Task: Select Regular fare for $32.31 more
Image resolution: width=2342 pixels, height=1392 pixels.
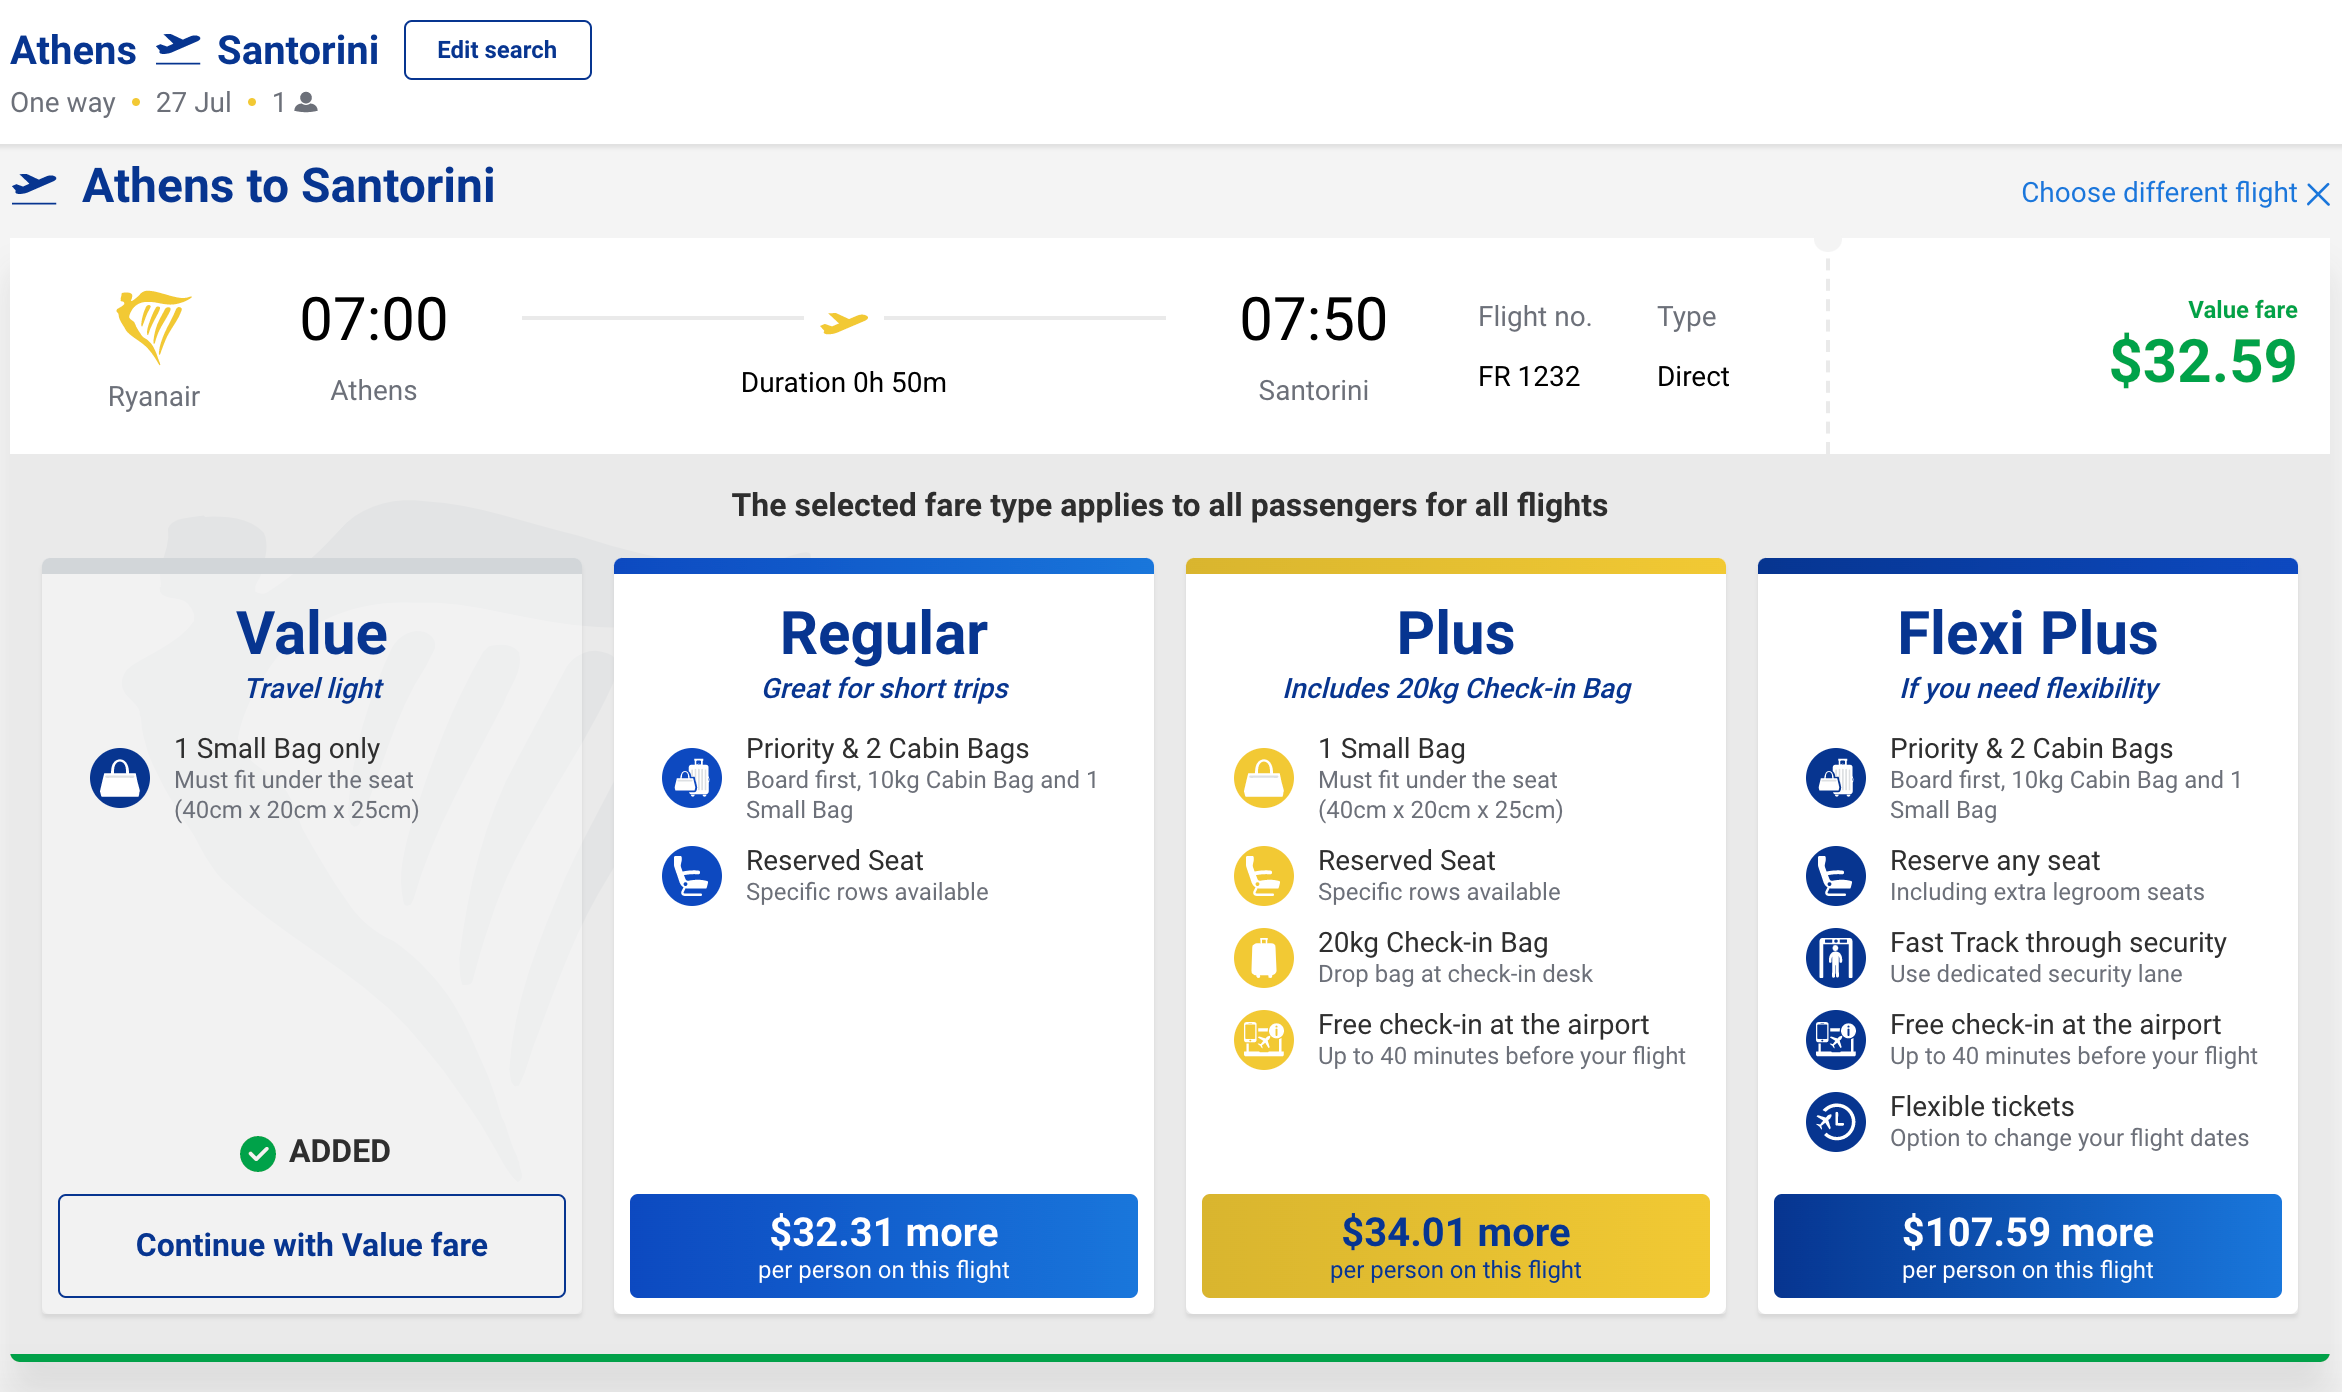Action: point(884,1245)
